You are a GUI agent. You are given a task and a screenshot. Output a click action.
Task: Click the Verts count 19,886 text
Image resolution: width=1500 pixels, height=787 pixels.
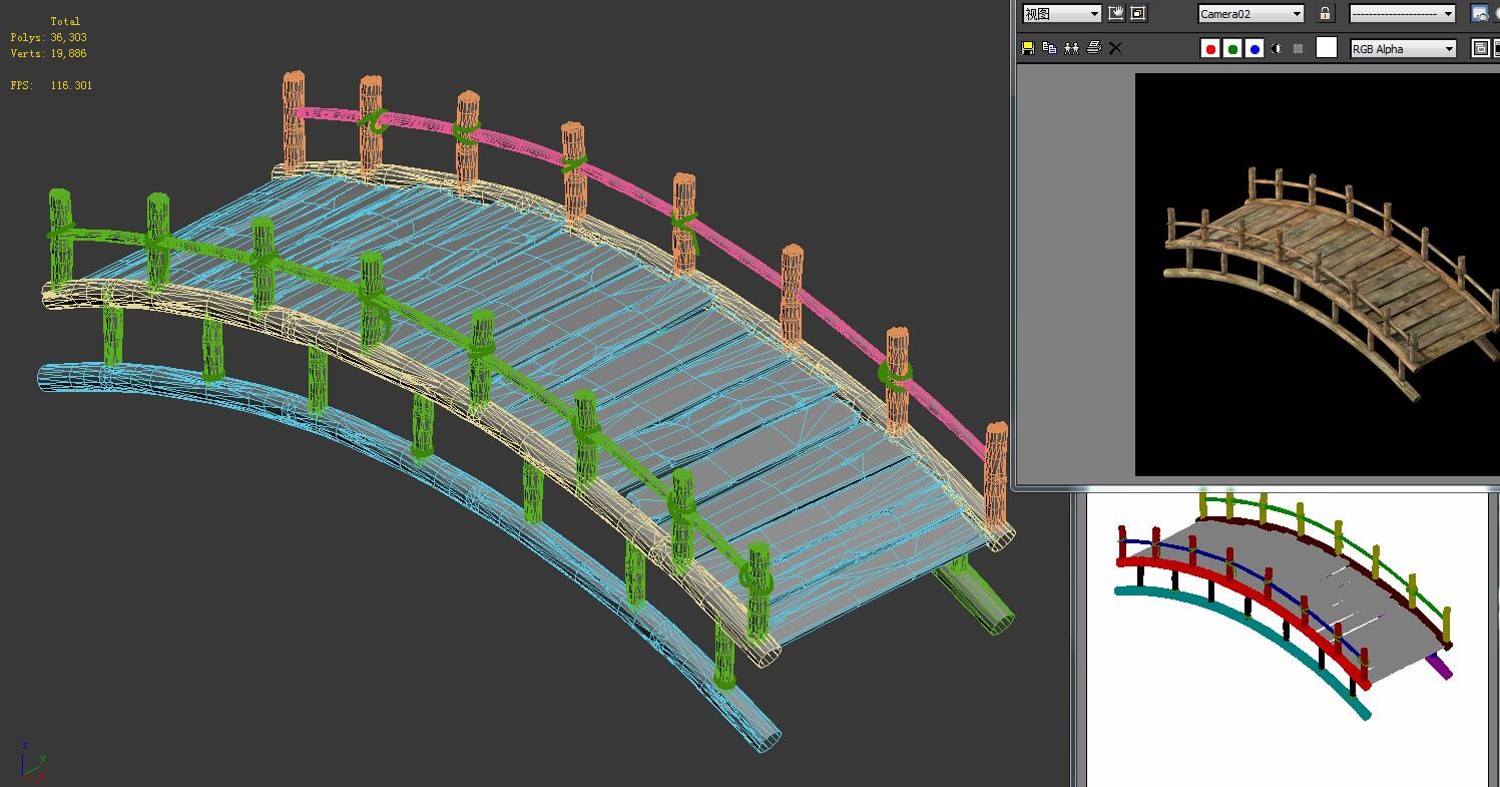(x=49, y=53)
